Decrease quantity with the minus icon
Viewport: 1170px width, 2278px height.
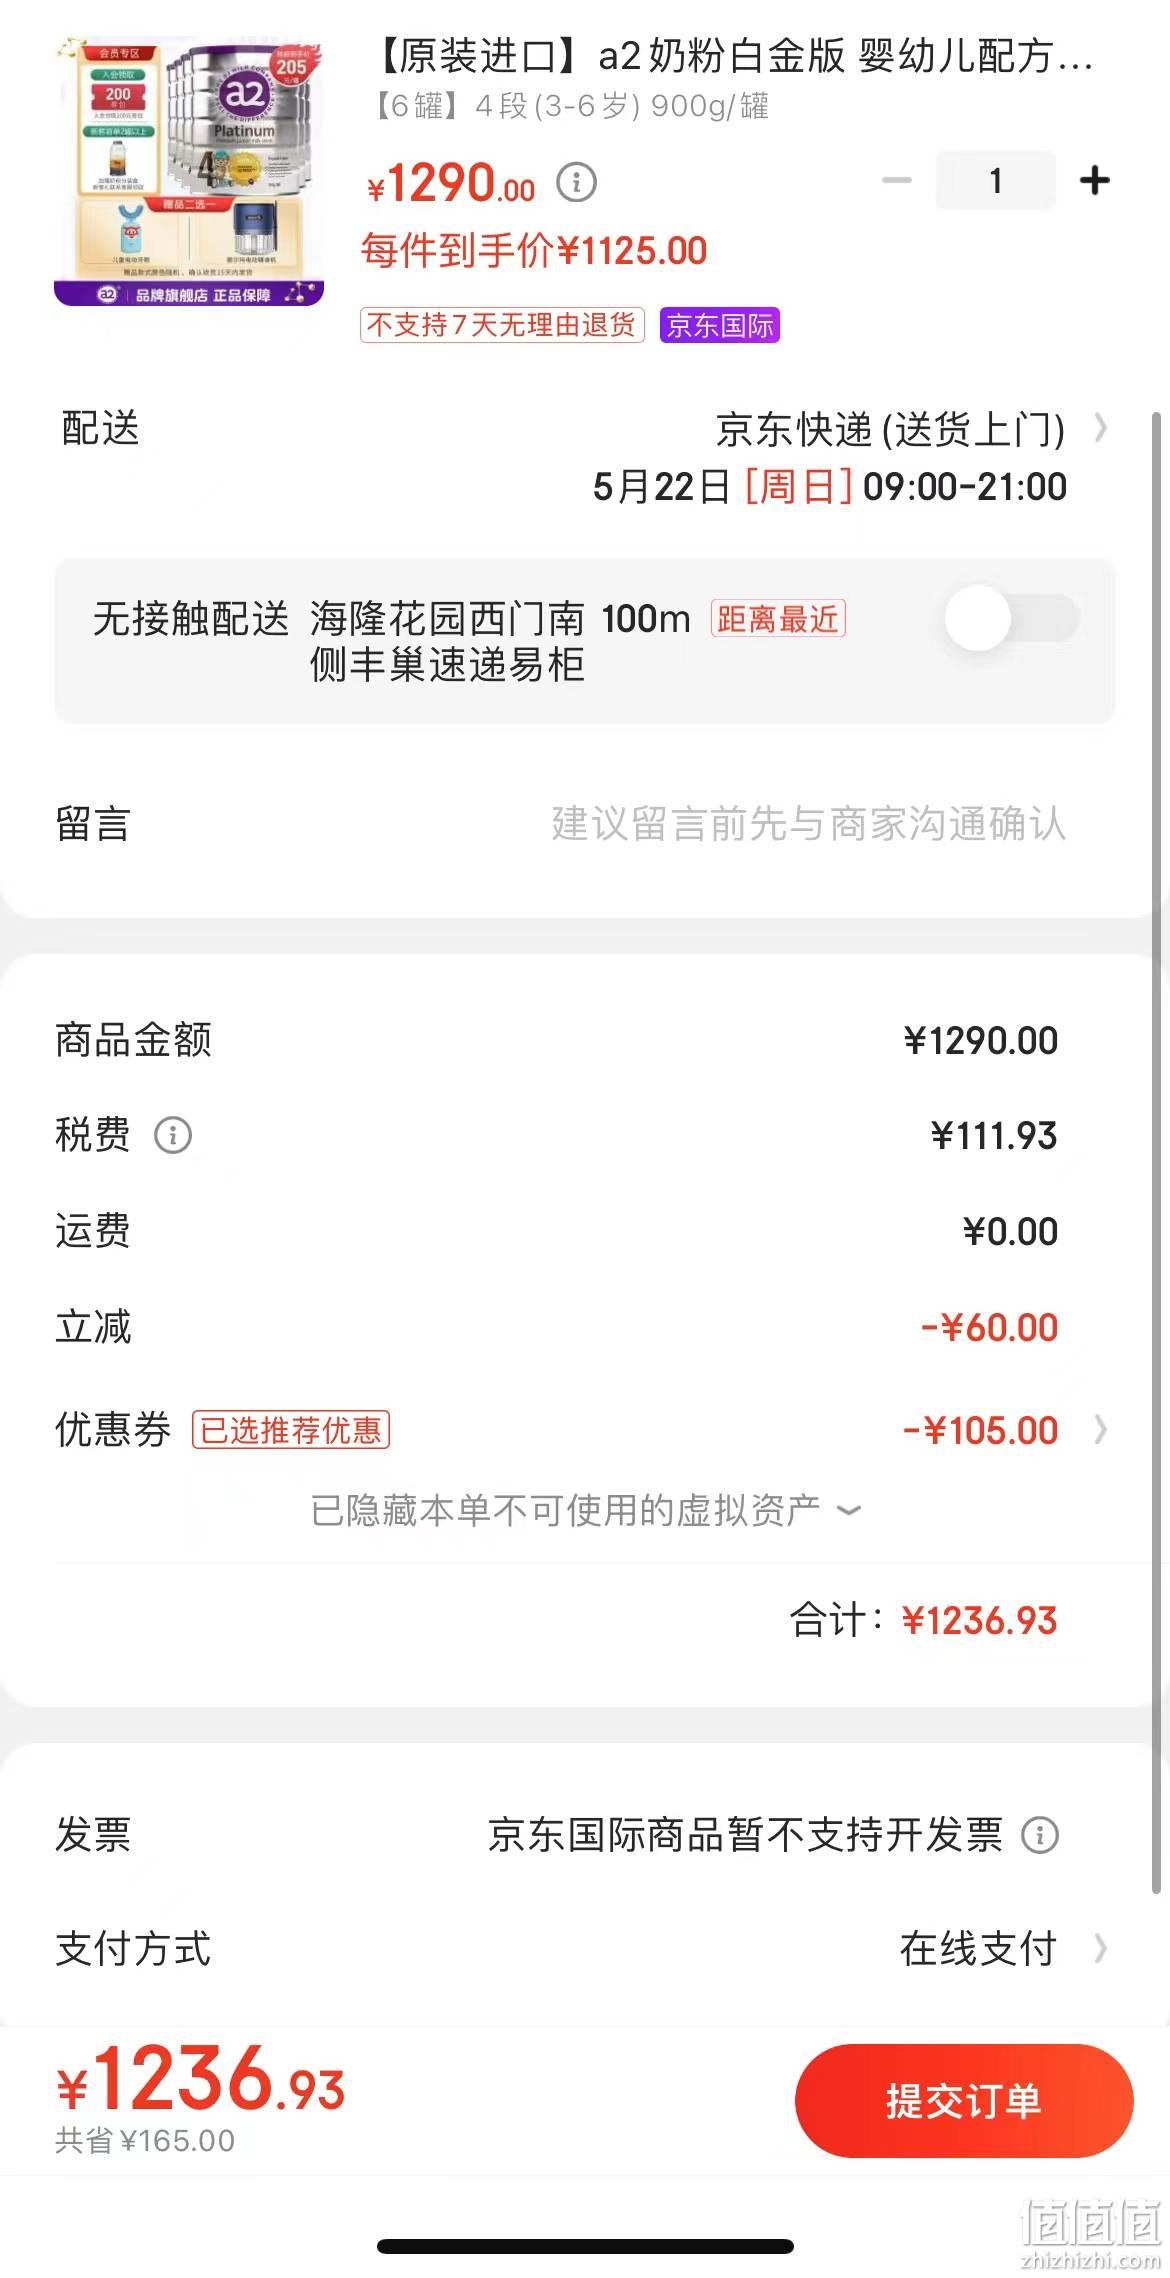pos(897,181)
